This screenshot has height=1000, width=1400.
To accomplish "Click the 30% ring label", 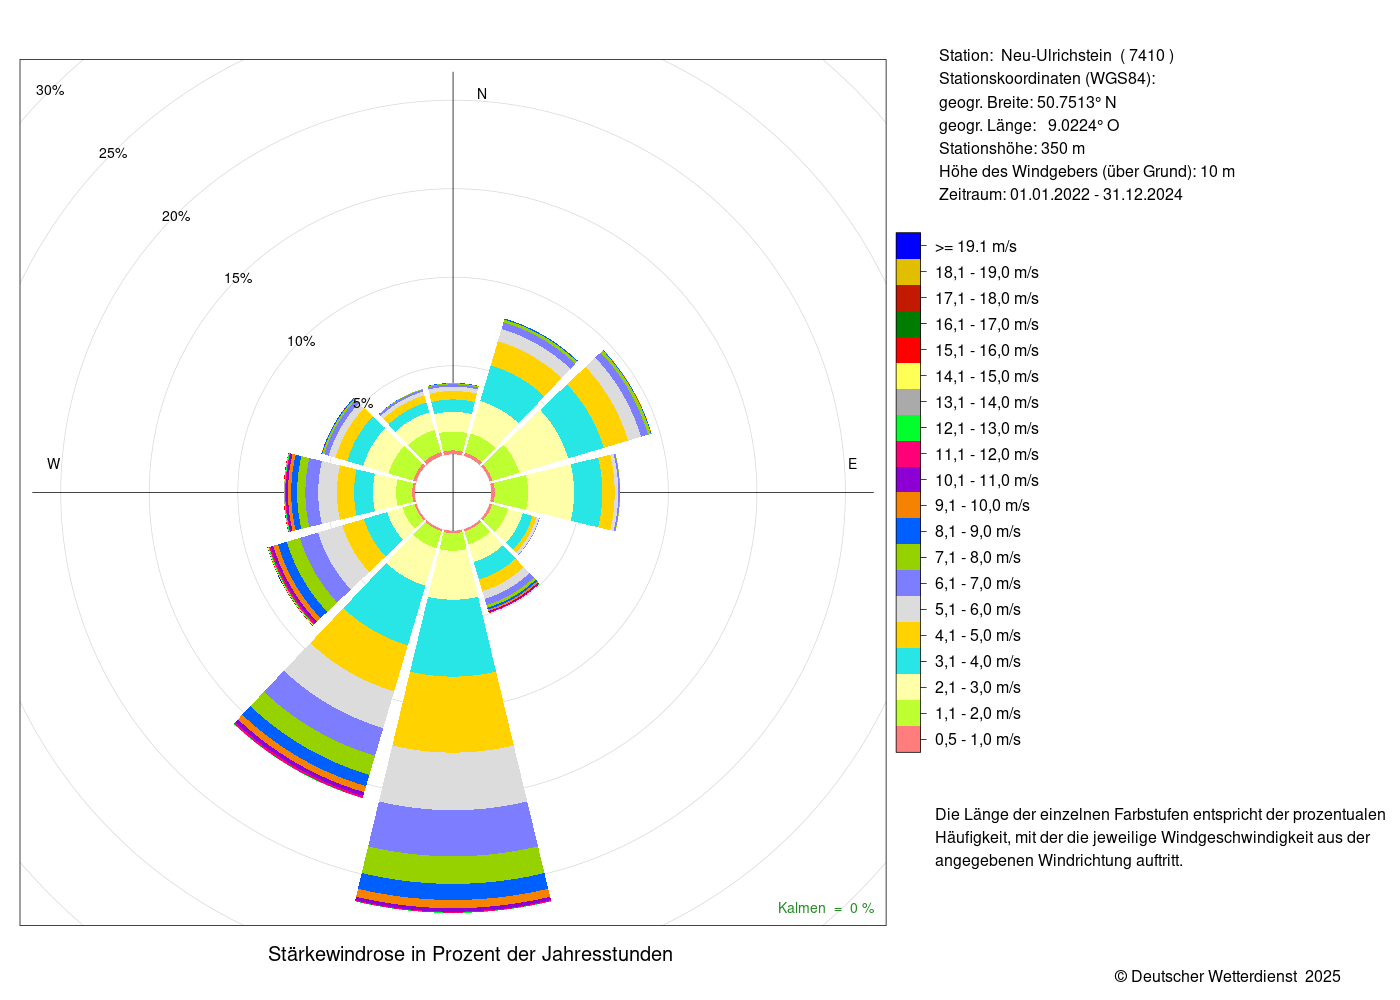I will coord(50,90).
